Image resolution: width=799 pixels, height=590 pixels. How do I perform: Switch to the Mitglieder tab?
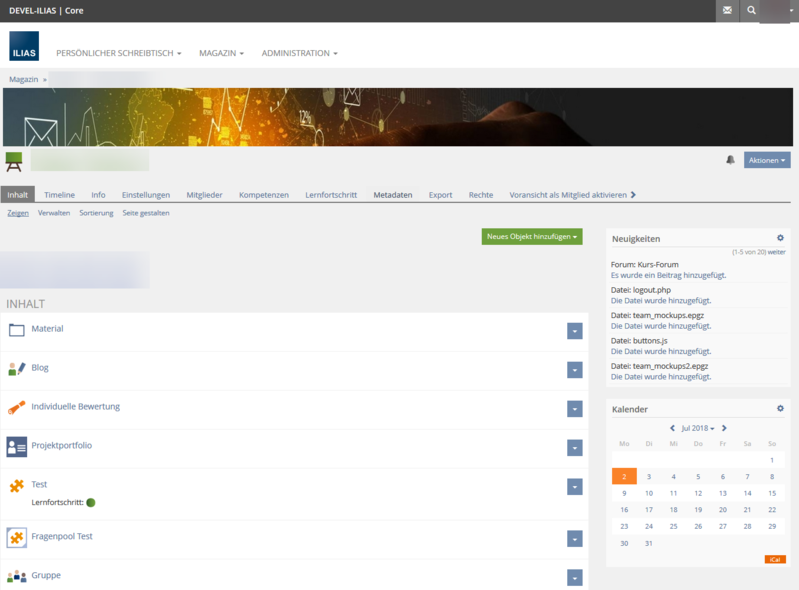(x=204, y=195)
